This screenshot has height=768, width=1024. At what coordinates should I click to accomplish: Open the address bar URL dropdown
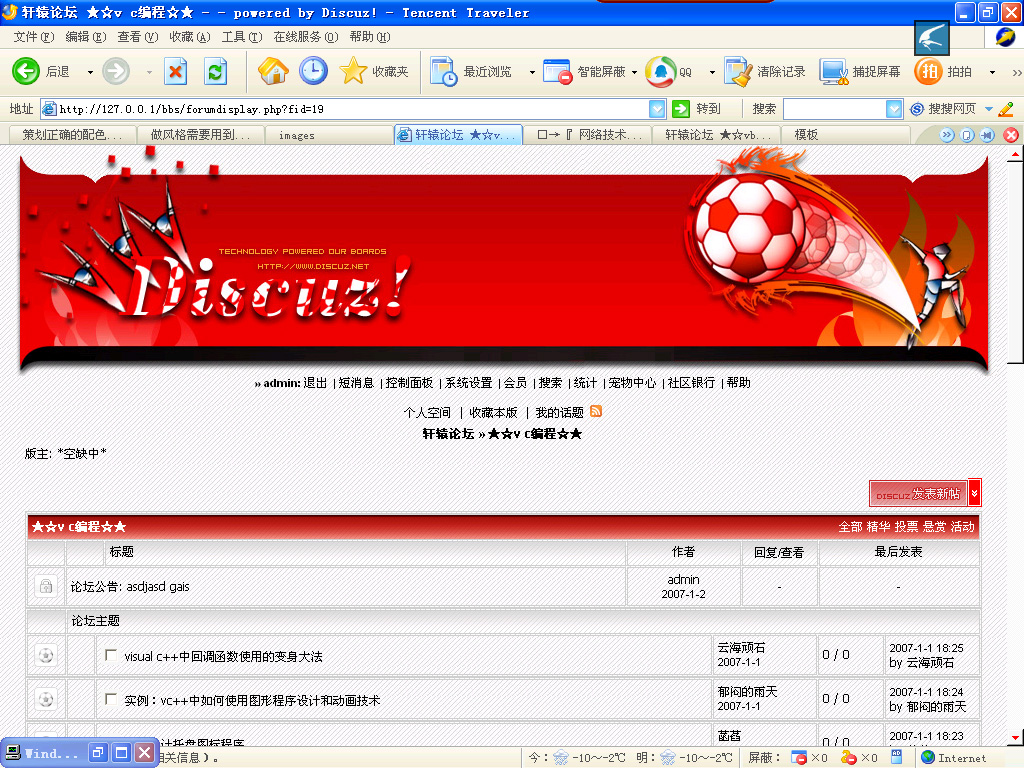tap(657, 109)
